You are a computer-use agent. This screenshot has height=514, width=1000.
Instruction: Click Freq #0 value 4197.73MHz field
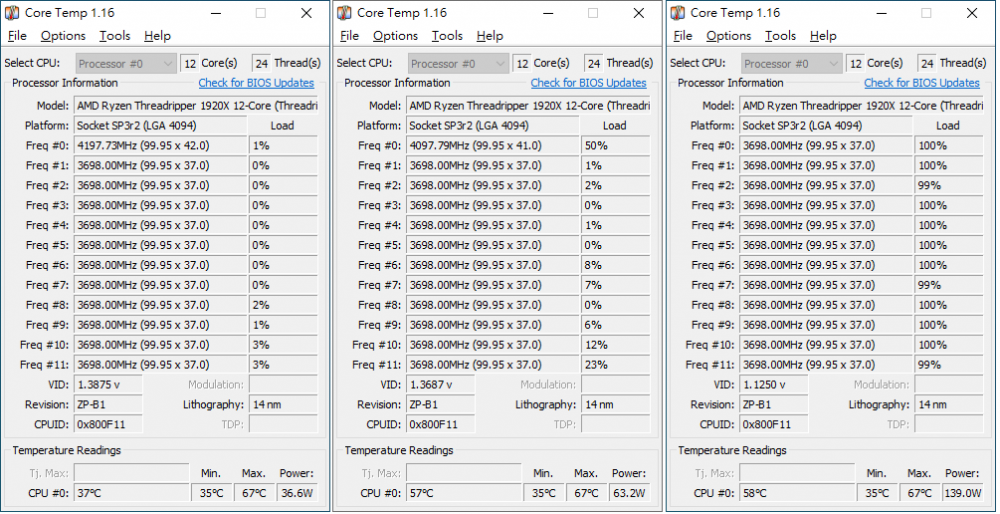[x=161, y=145]
